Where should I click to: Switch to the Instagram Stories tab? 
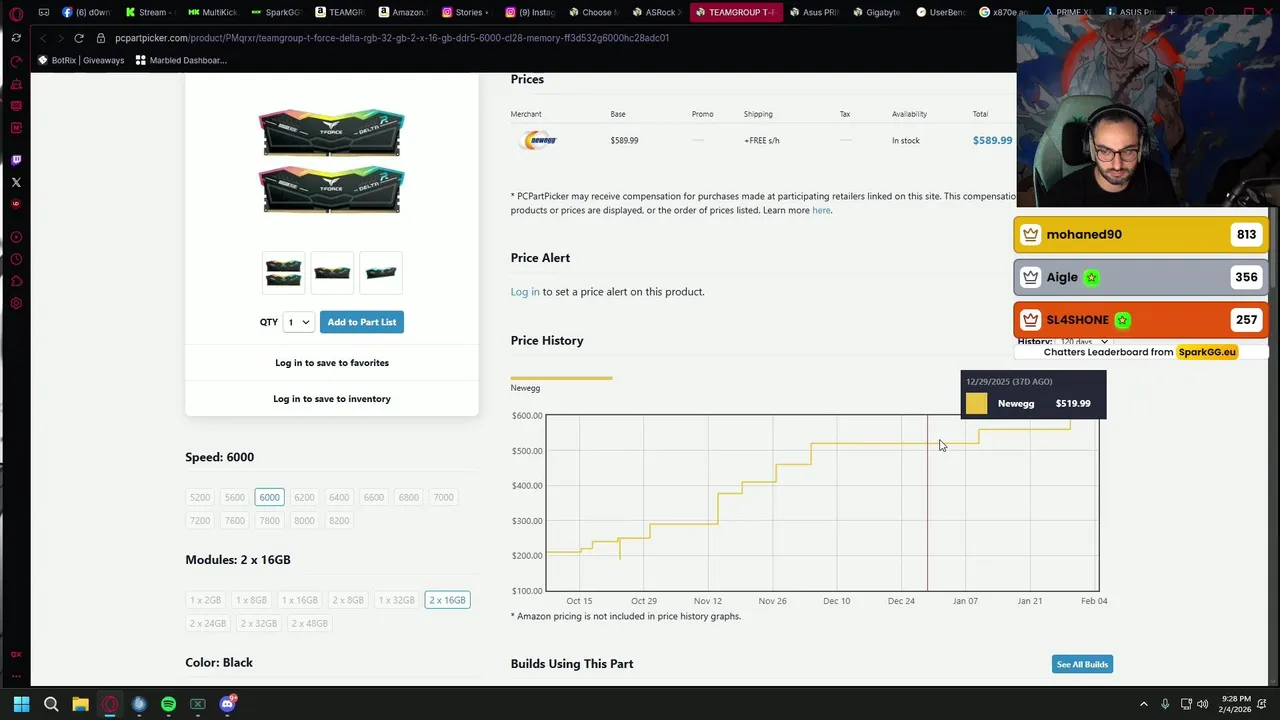pos(465,12)
